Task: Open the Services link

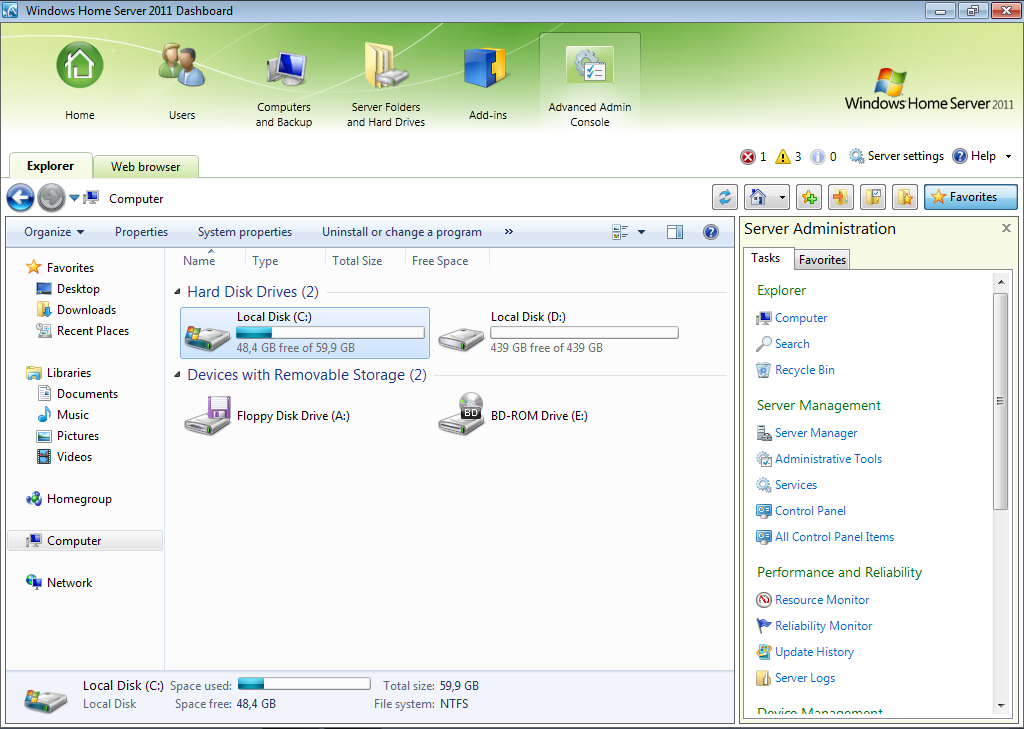Action: 795,485
